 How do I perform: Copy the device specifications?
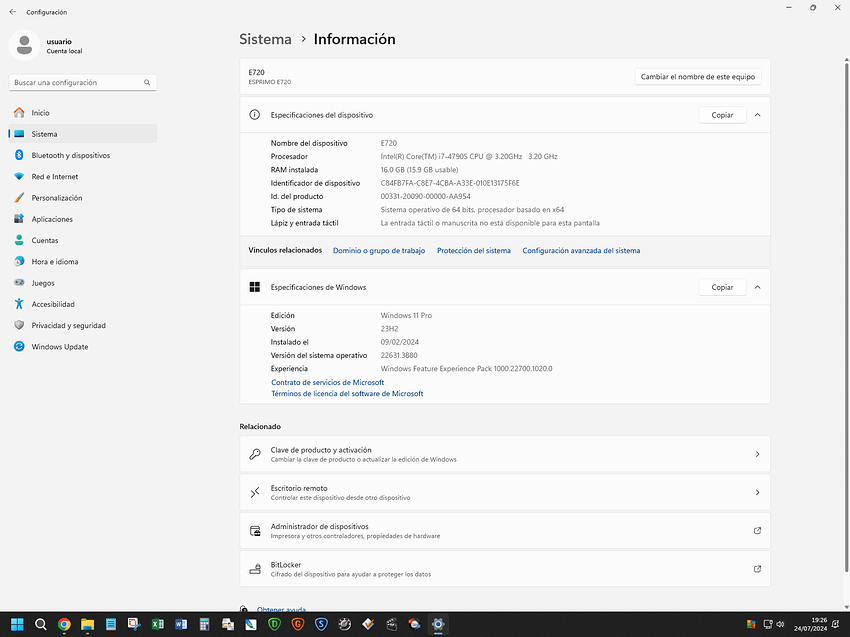click(x=722, y=115)
